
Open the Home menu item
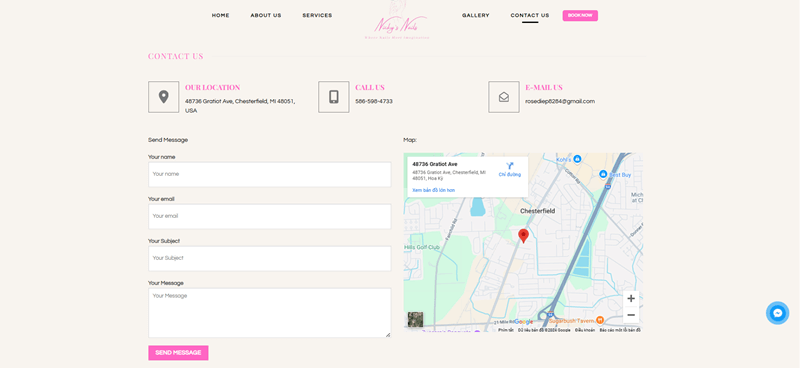coord(220,15)
